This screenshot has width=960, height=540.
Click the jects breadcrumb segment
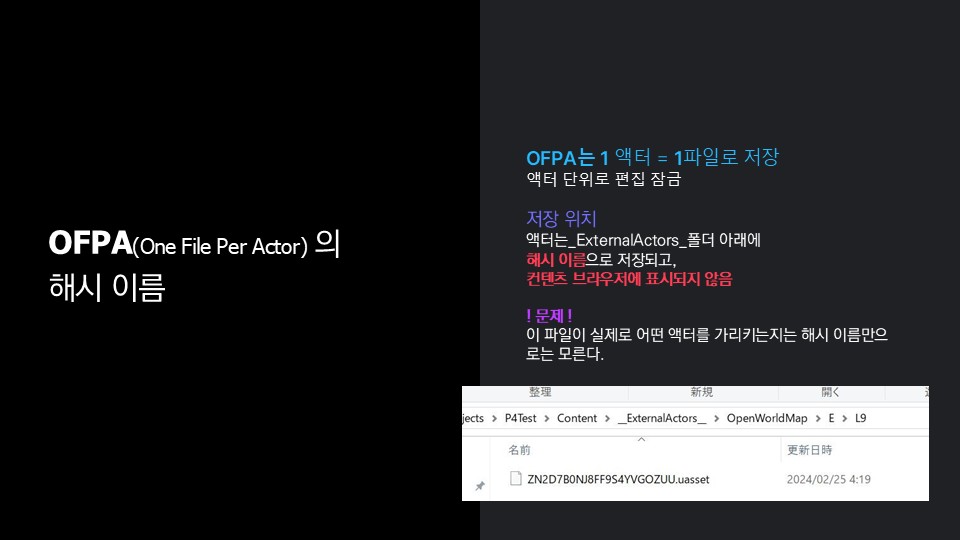tap(473, 418)
